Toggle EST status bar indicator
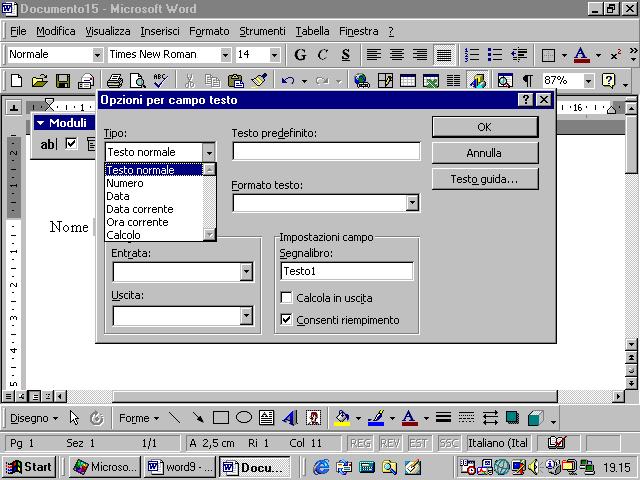Image resolution: width=640 pixels, height=480 pixels. coord(418,443)
